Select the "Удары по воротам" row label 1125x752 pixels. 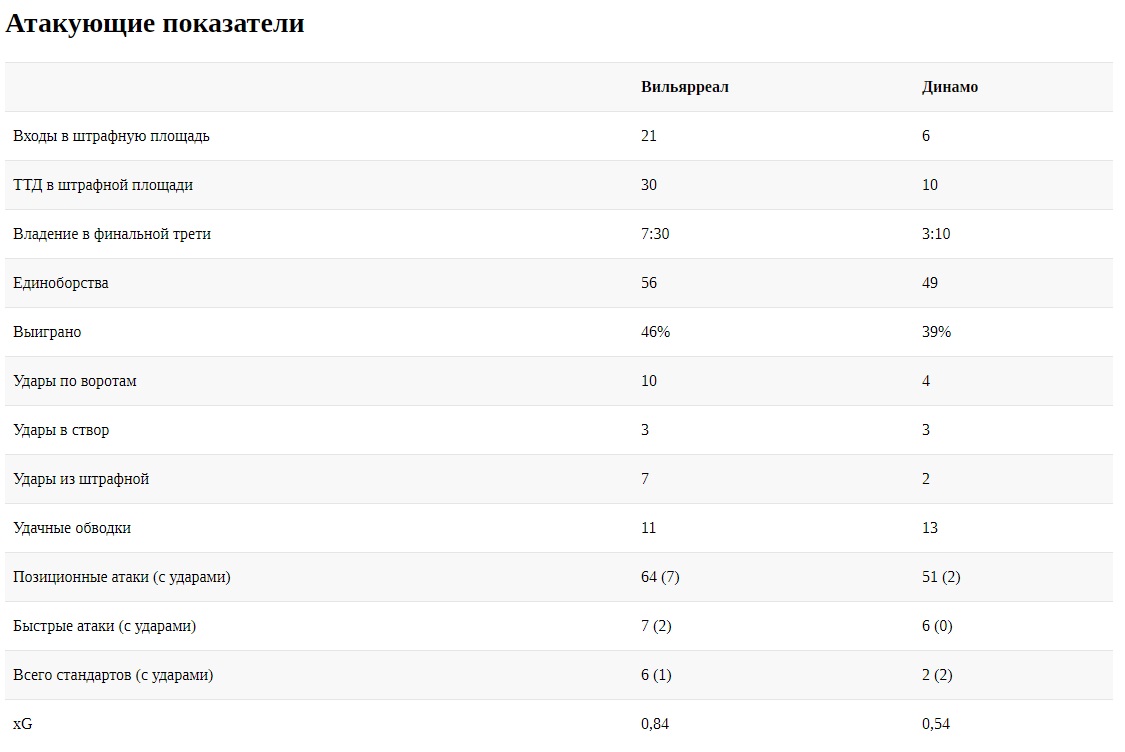pyautogui.click(x=75, y=381)
